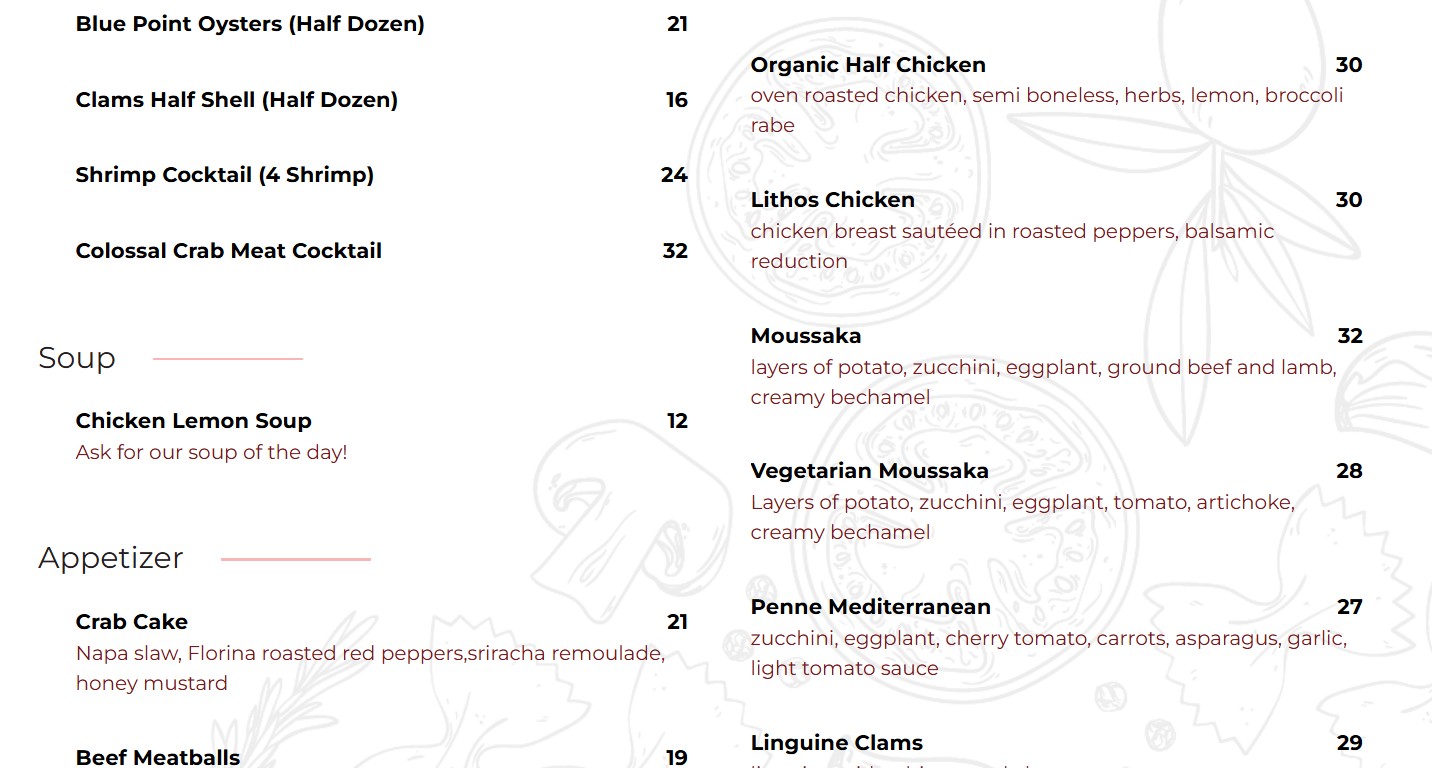Click the Appetizer section heading
Screen dimensions: 1432x768
coord(111,558)
